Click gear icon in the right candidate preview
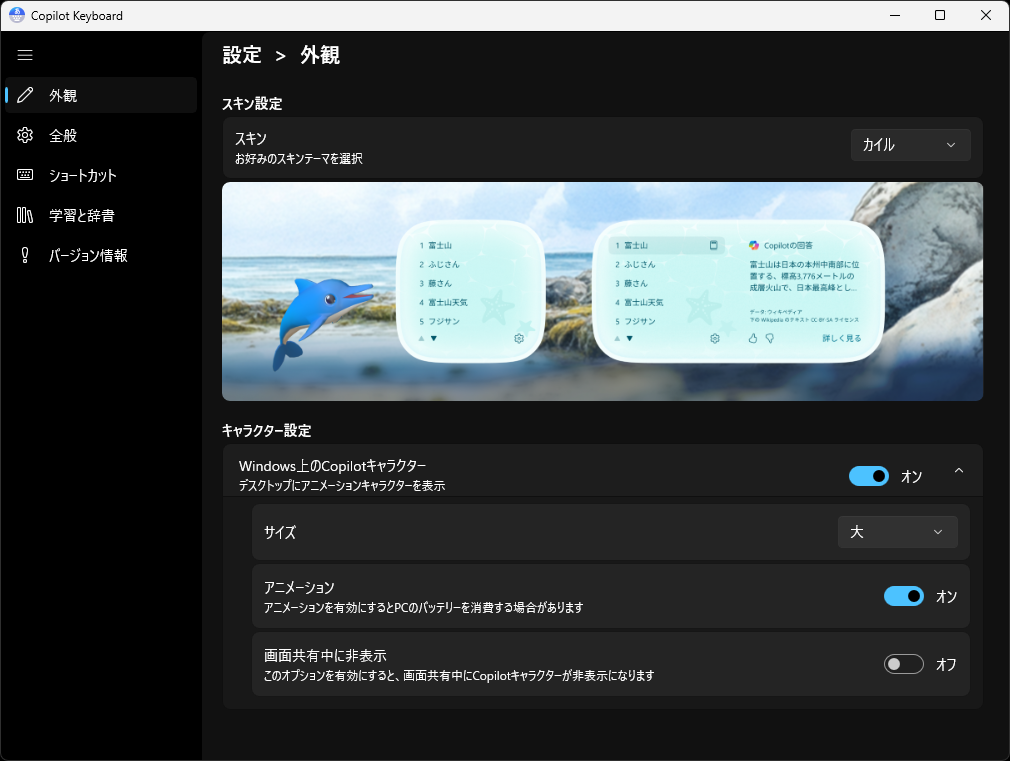The width and height of the screenshot is (1010, 761). click(x=714, y=338)
